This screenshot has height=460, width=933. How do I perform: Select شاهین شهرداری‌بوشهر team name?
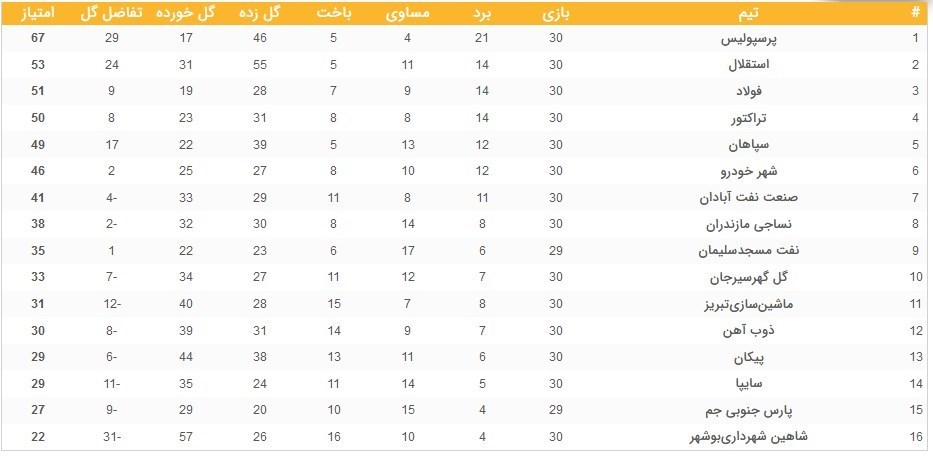point(750,437)
